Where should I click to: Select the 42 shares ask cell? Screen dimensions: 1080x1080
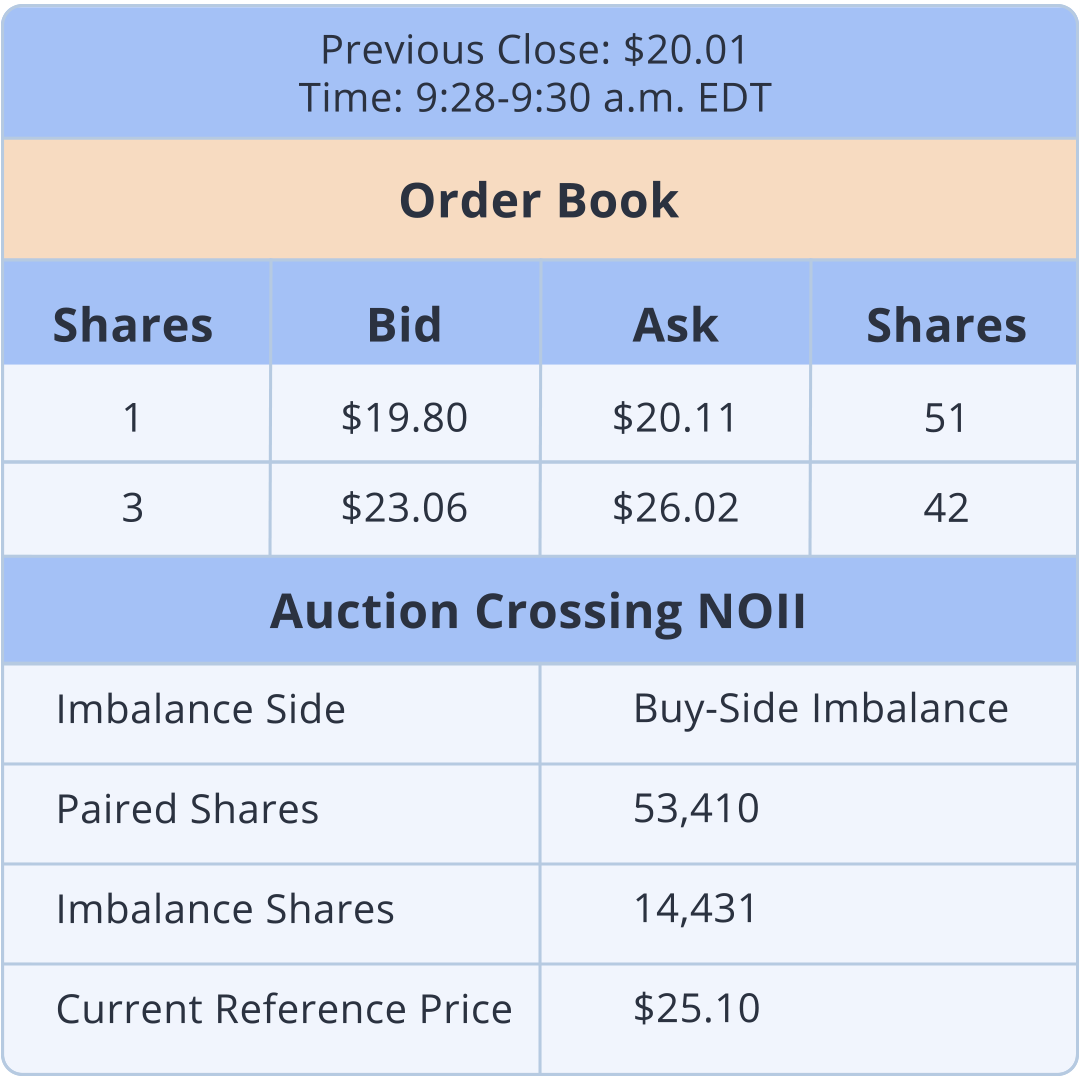tap(946, 508)
